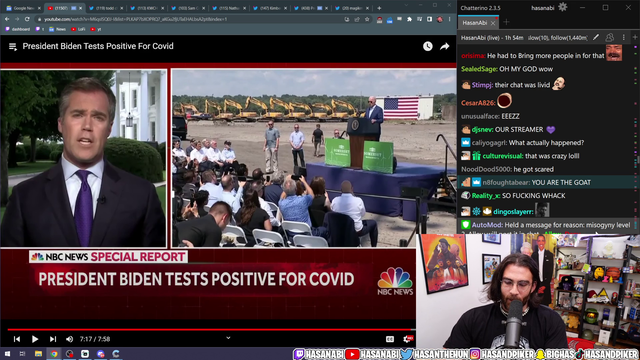Screen dimensions: 640x360
Task: Close the Google News tab
Action: (39, 8)
